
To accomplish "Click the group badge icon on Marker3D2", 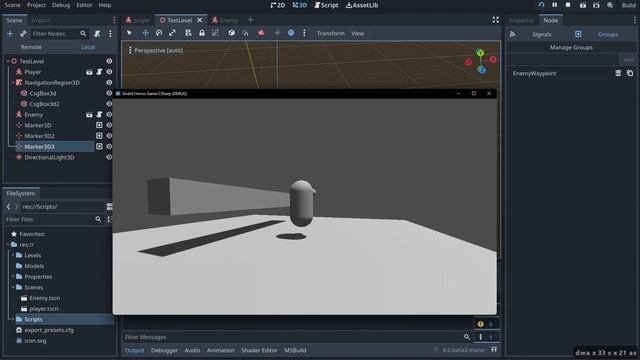I will coord(99,136).
